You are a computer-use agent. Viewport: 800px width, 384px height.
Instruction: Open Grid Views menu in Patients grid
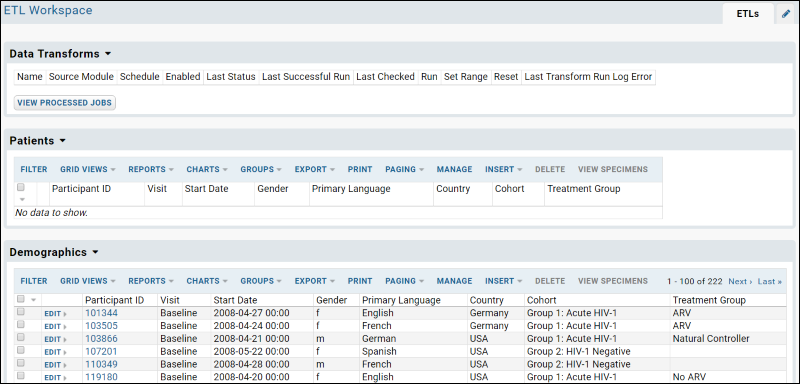pyautogui.click(x=88, y=169)
